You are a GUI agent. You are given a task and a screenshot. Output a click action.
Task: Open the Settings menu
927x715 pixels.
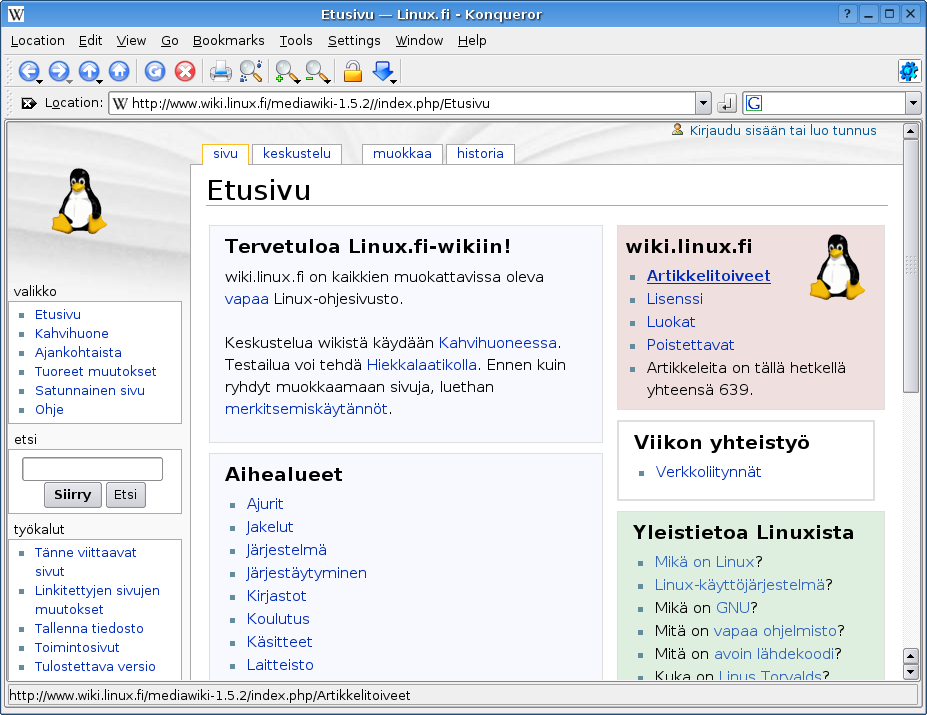[x=354, y=41]
